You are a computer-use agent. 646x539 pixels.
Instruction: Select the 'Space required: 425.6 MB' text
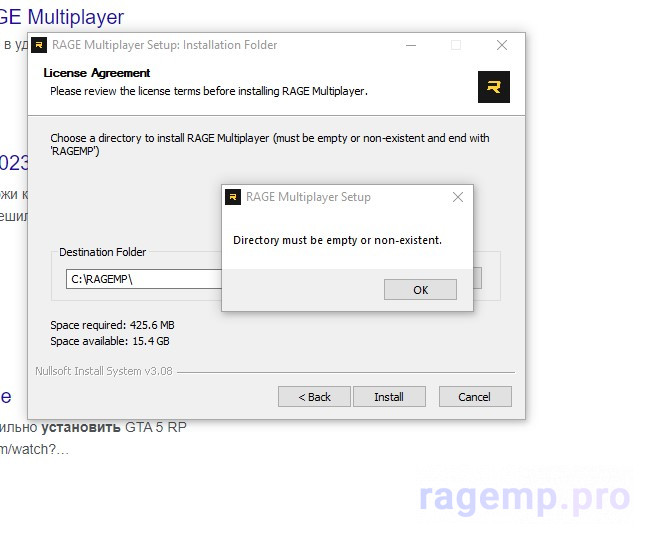[x=112, y=325]
